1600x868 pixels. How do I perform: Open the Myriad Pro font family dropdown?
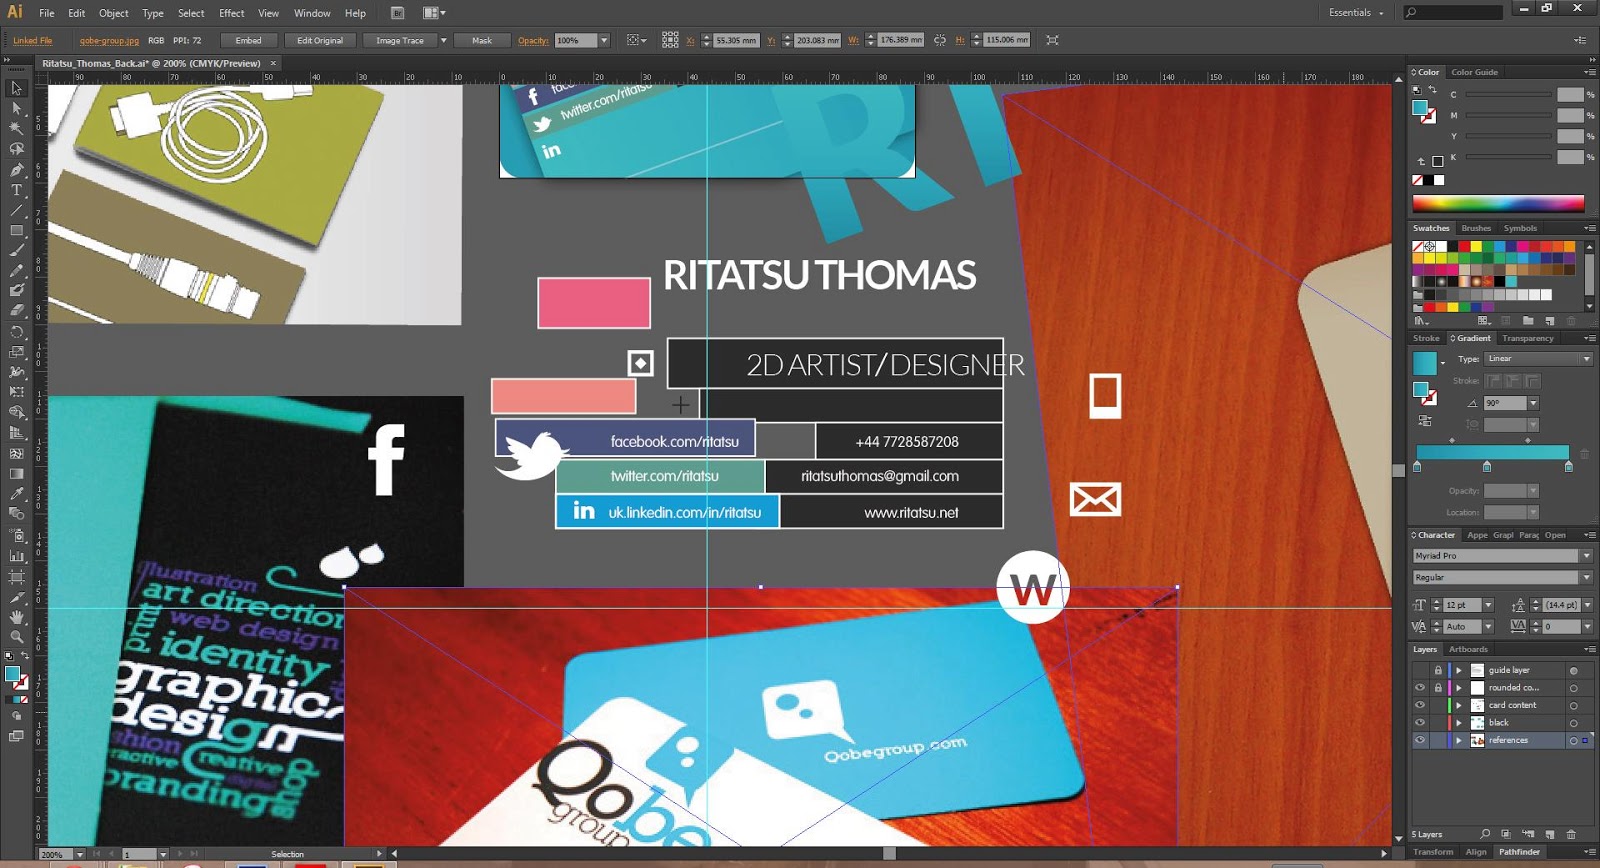coord(1586,556)
